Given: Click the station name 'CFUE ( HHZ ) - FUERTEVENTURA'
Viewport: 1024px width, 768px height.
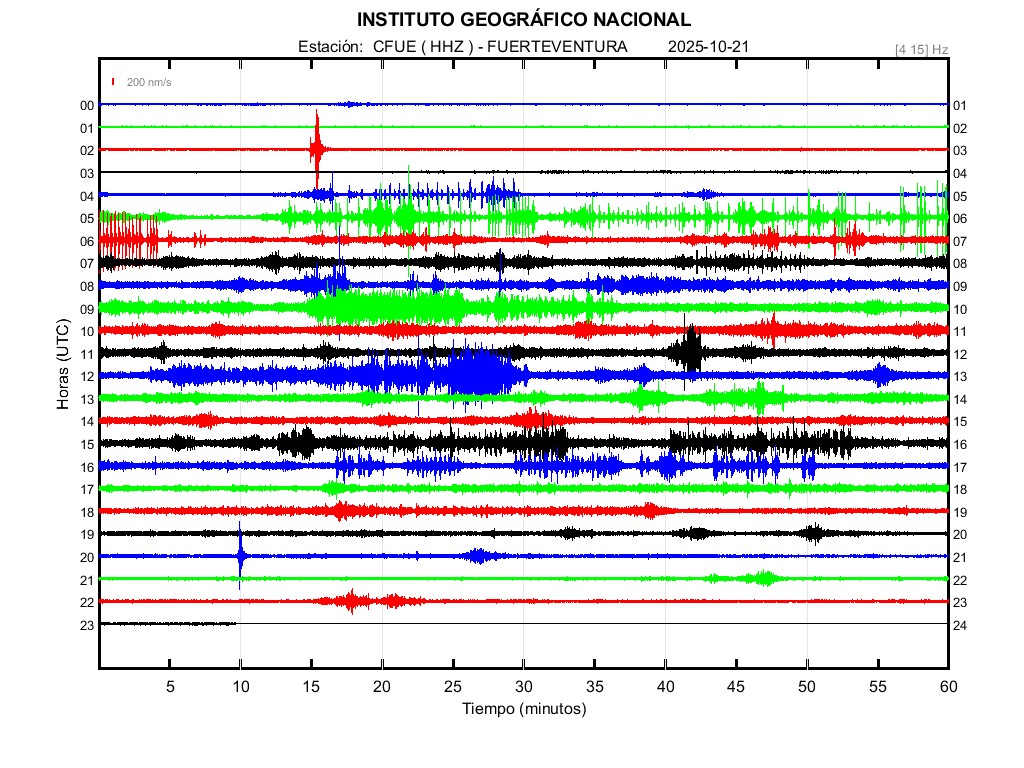Looking at the screenshot, I should [500, 47].
